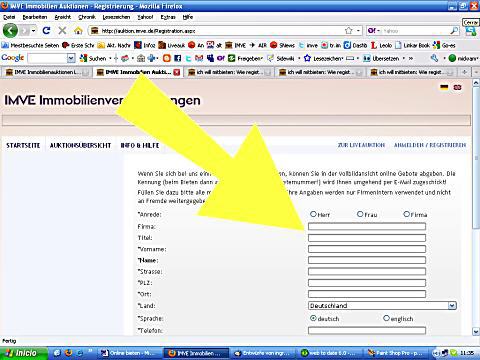Go to the home page icon
The height and width of the screenshot is (360, 480).
[x=78, y=31]
